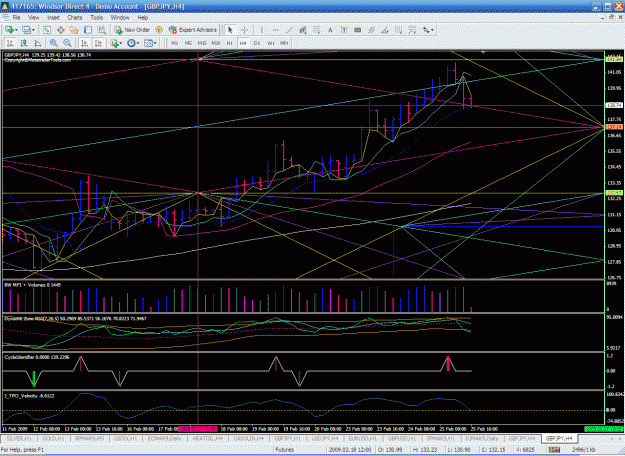Select the Rectangle drawing tool
The width and height of the screenshot is (625, 456).
(x=358, y=30)
